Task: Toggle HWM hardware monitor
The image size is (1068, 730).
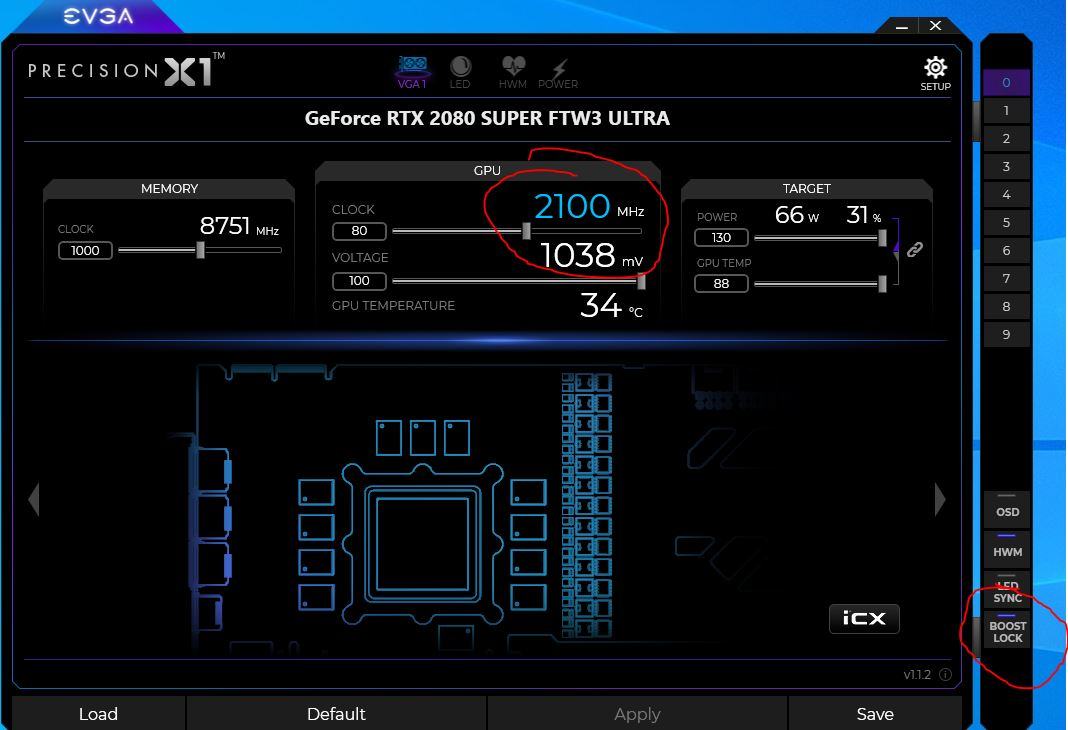Action: [1007, 551]
